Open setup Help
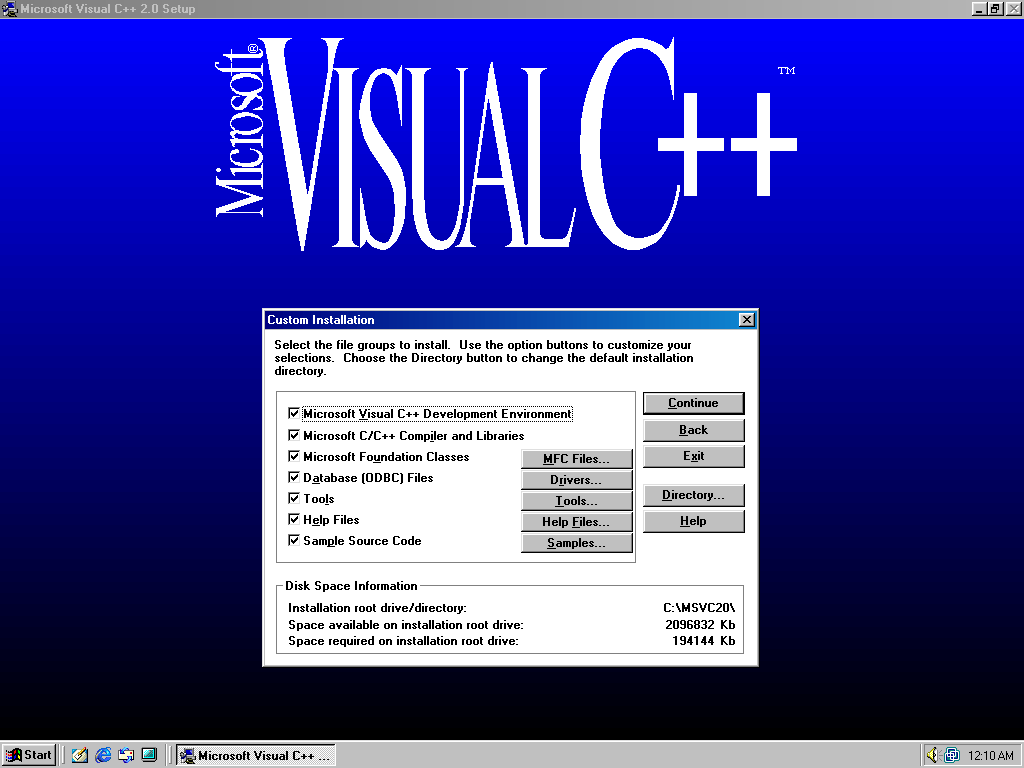Screen dimensions: 1024x768 pos(694,521)
